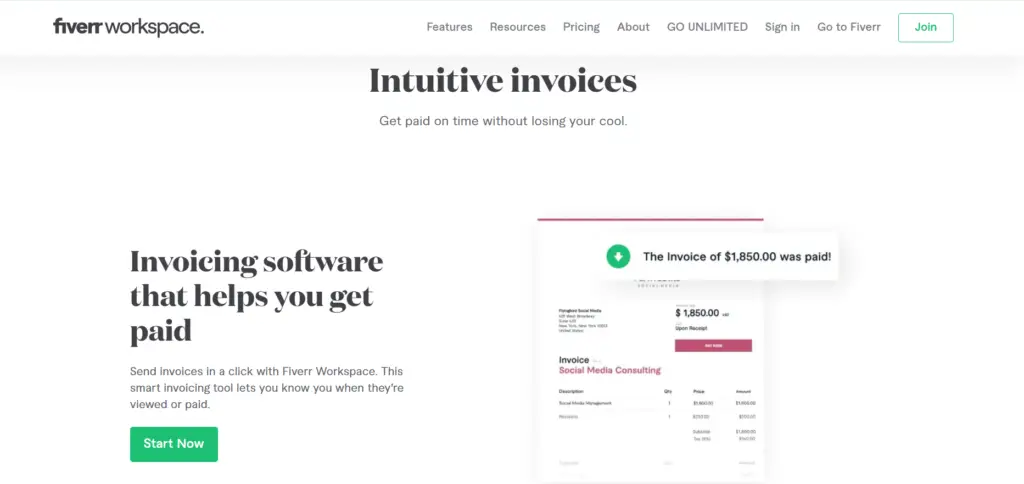The width and height of the screenshot is (1024, 484).
Task: Open the About menu item
Action: [x=633, y=27]
